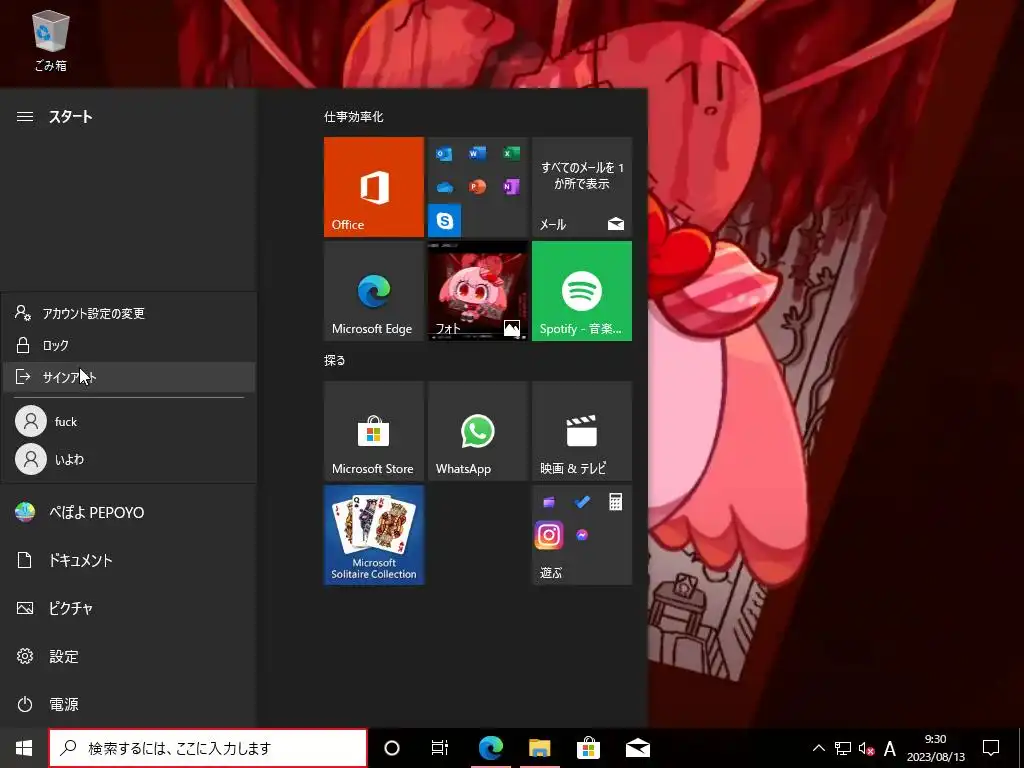Image resolution: width=1024 pixels, height=768 pixels.
Task: Click the 仕事効率化 group heading
Action: [353, 117]
